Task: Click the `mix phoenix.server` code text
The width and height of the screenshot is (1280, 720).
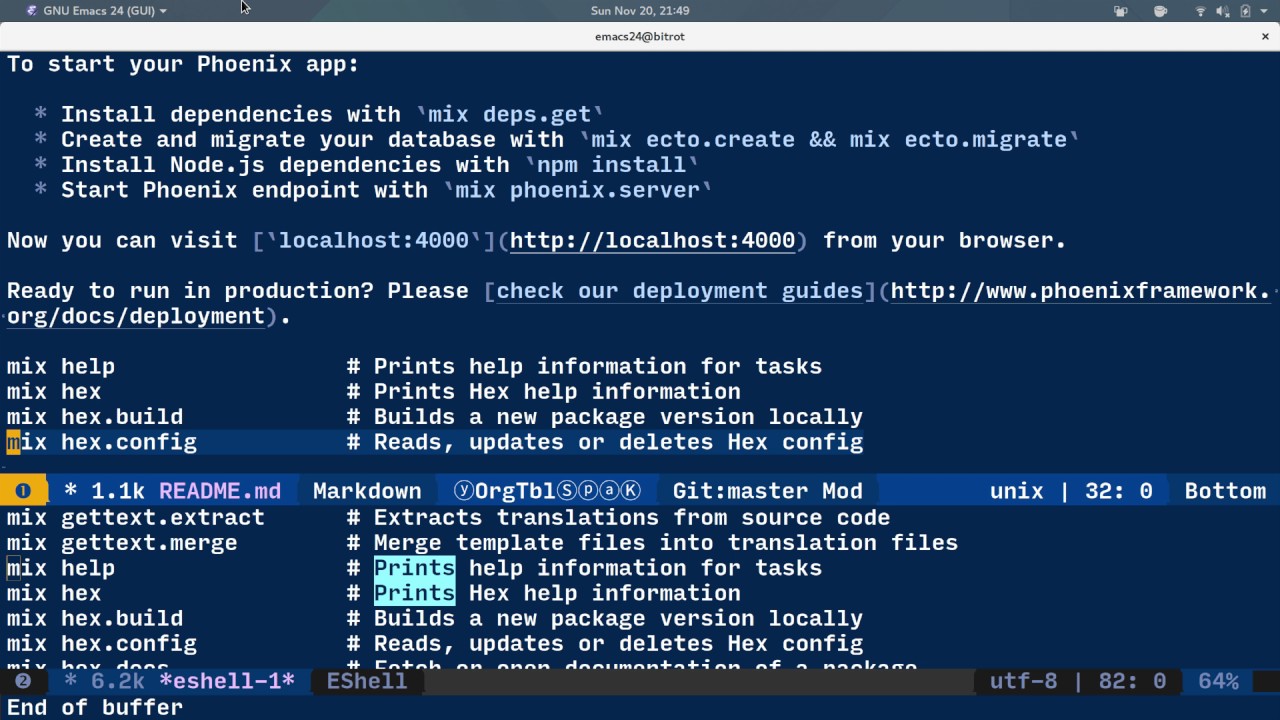Action: point(577,190)
